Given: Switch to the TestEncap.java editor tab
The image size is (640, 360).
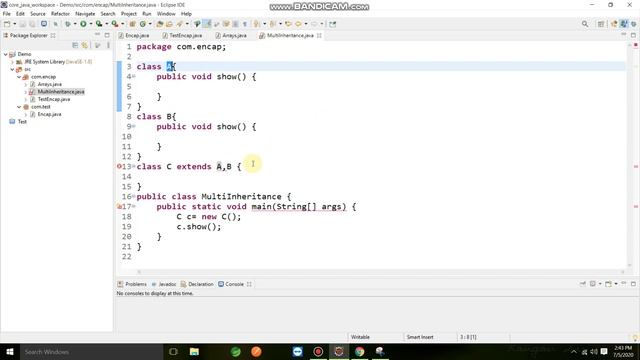Looking at the screenshot, I should coord(182,36).
